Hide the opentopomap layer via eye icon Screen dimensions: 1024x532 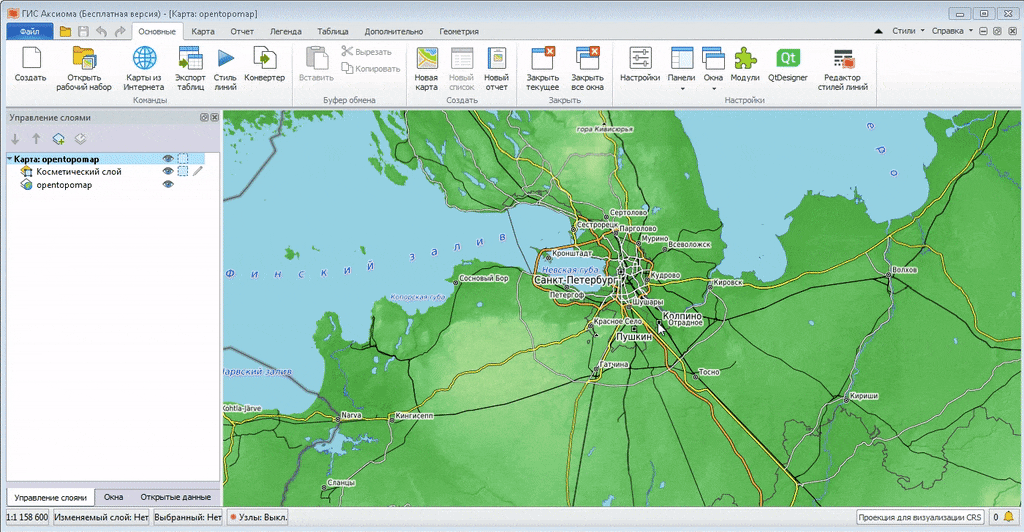pos(168,185)
